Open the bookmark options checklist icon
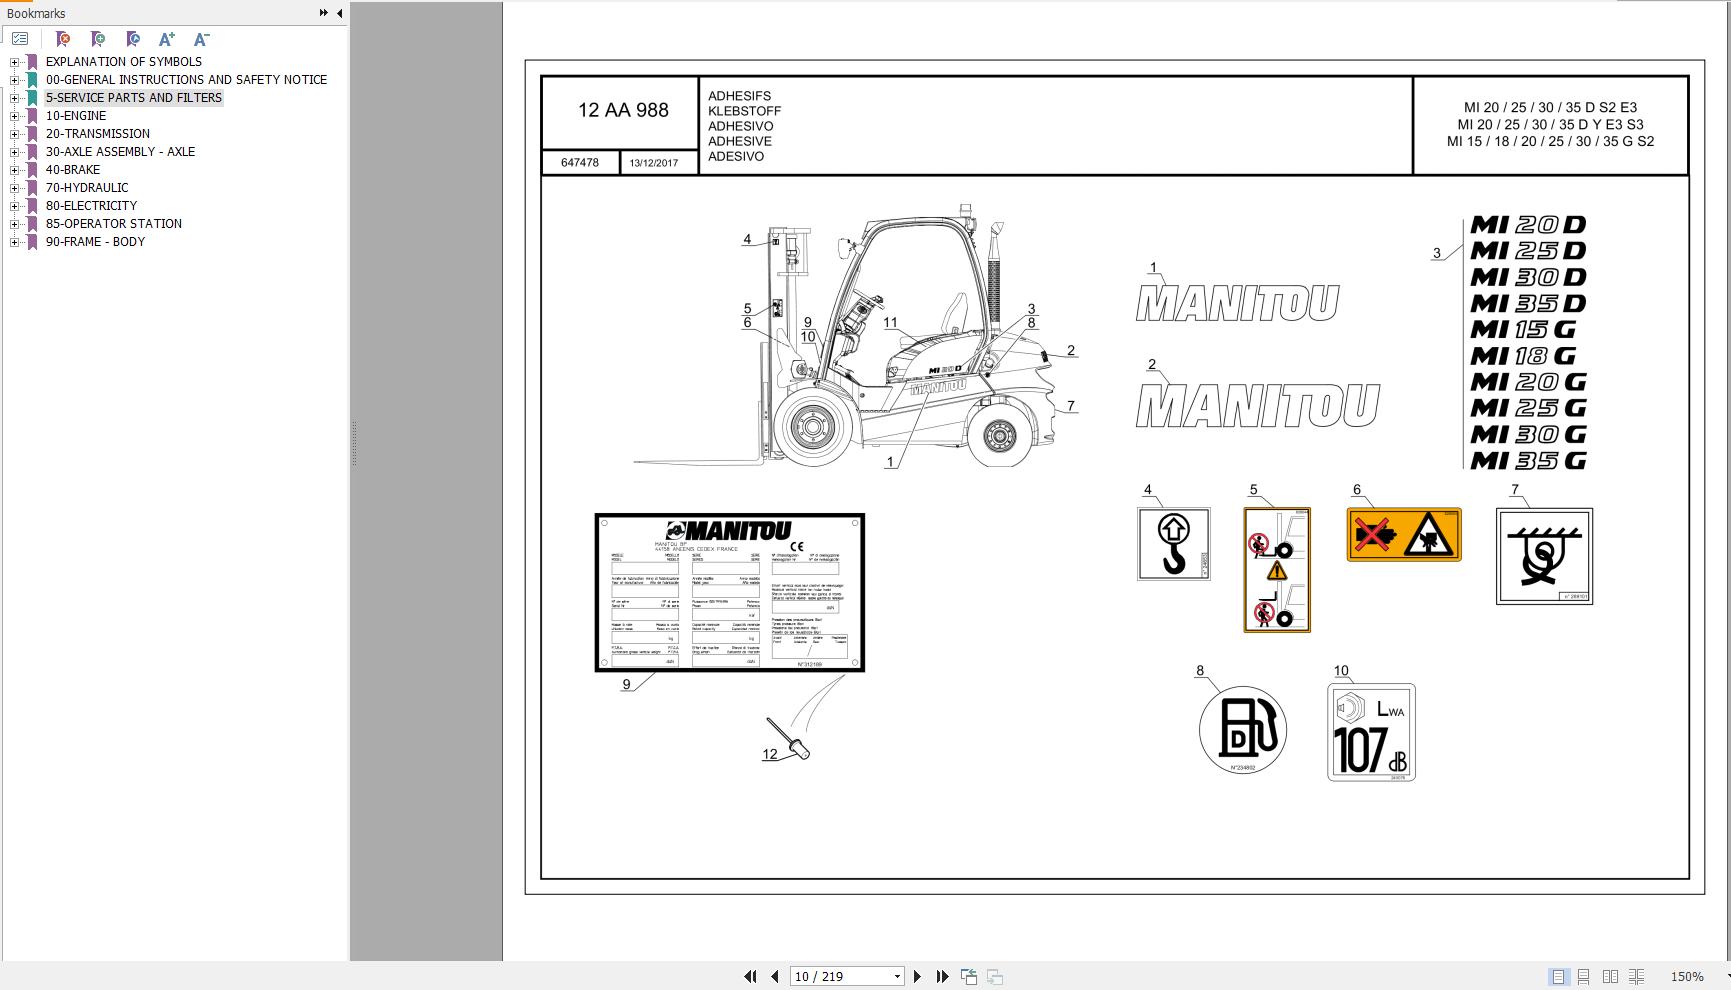 click(x=20, y=39)
